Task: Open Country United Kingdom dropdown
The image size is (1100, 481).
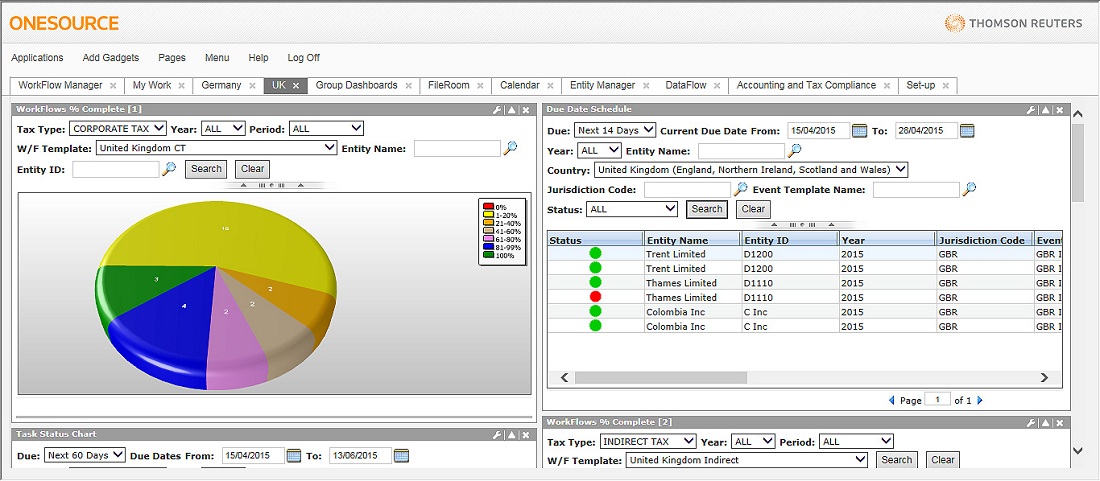Action: click(751, 170)
